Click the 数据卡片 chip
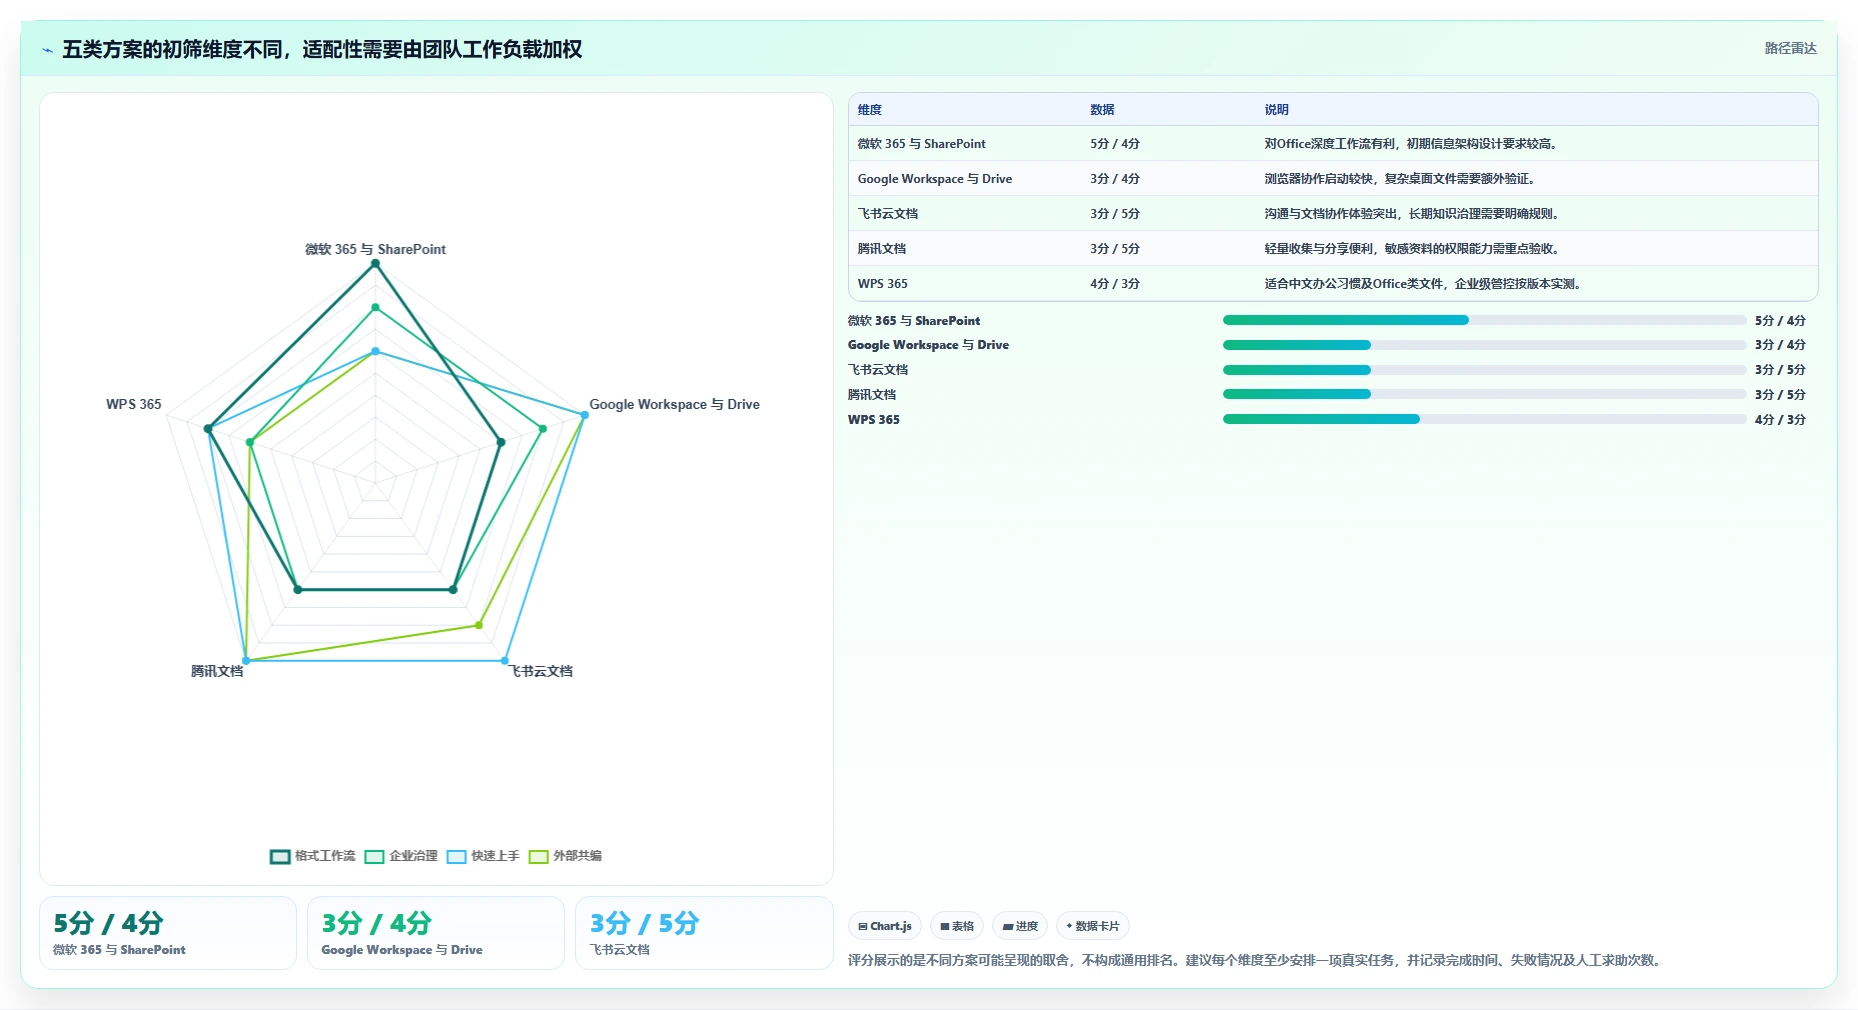 pos(1093,926)
